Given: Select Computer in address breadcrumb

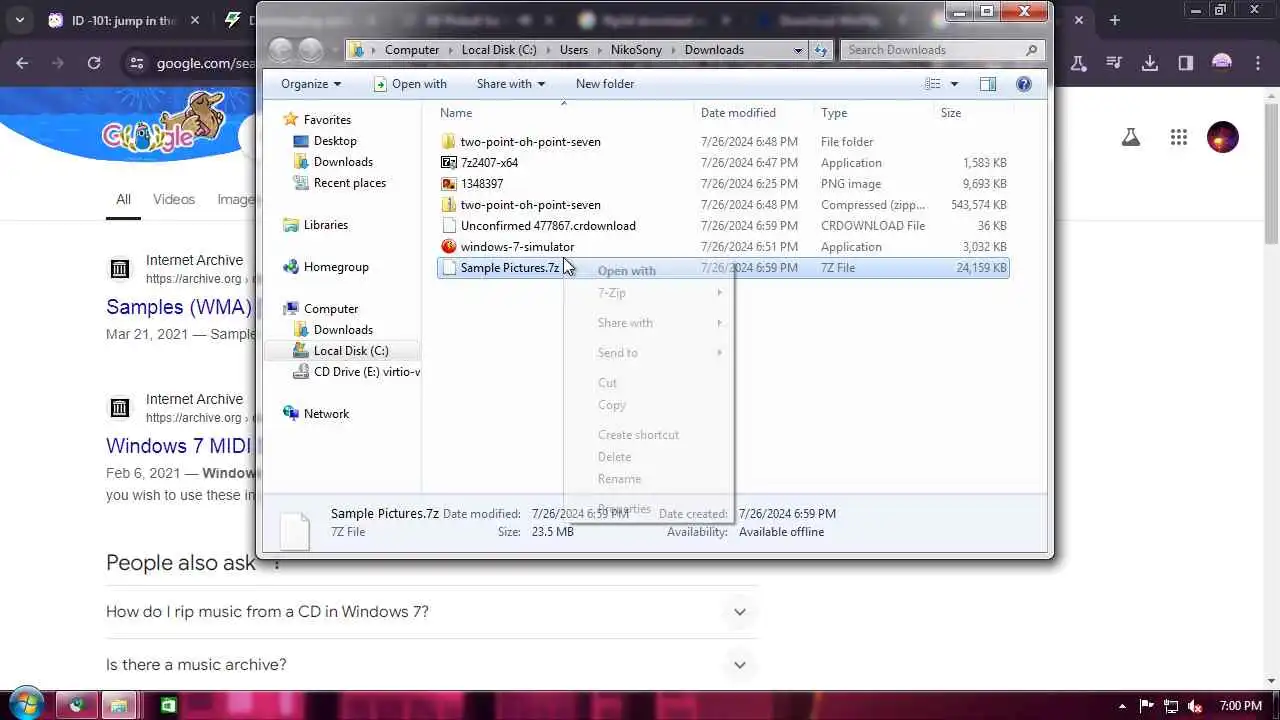Looking at the screenshot, I should click(412, 50).
